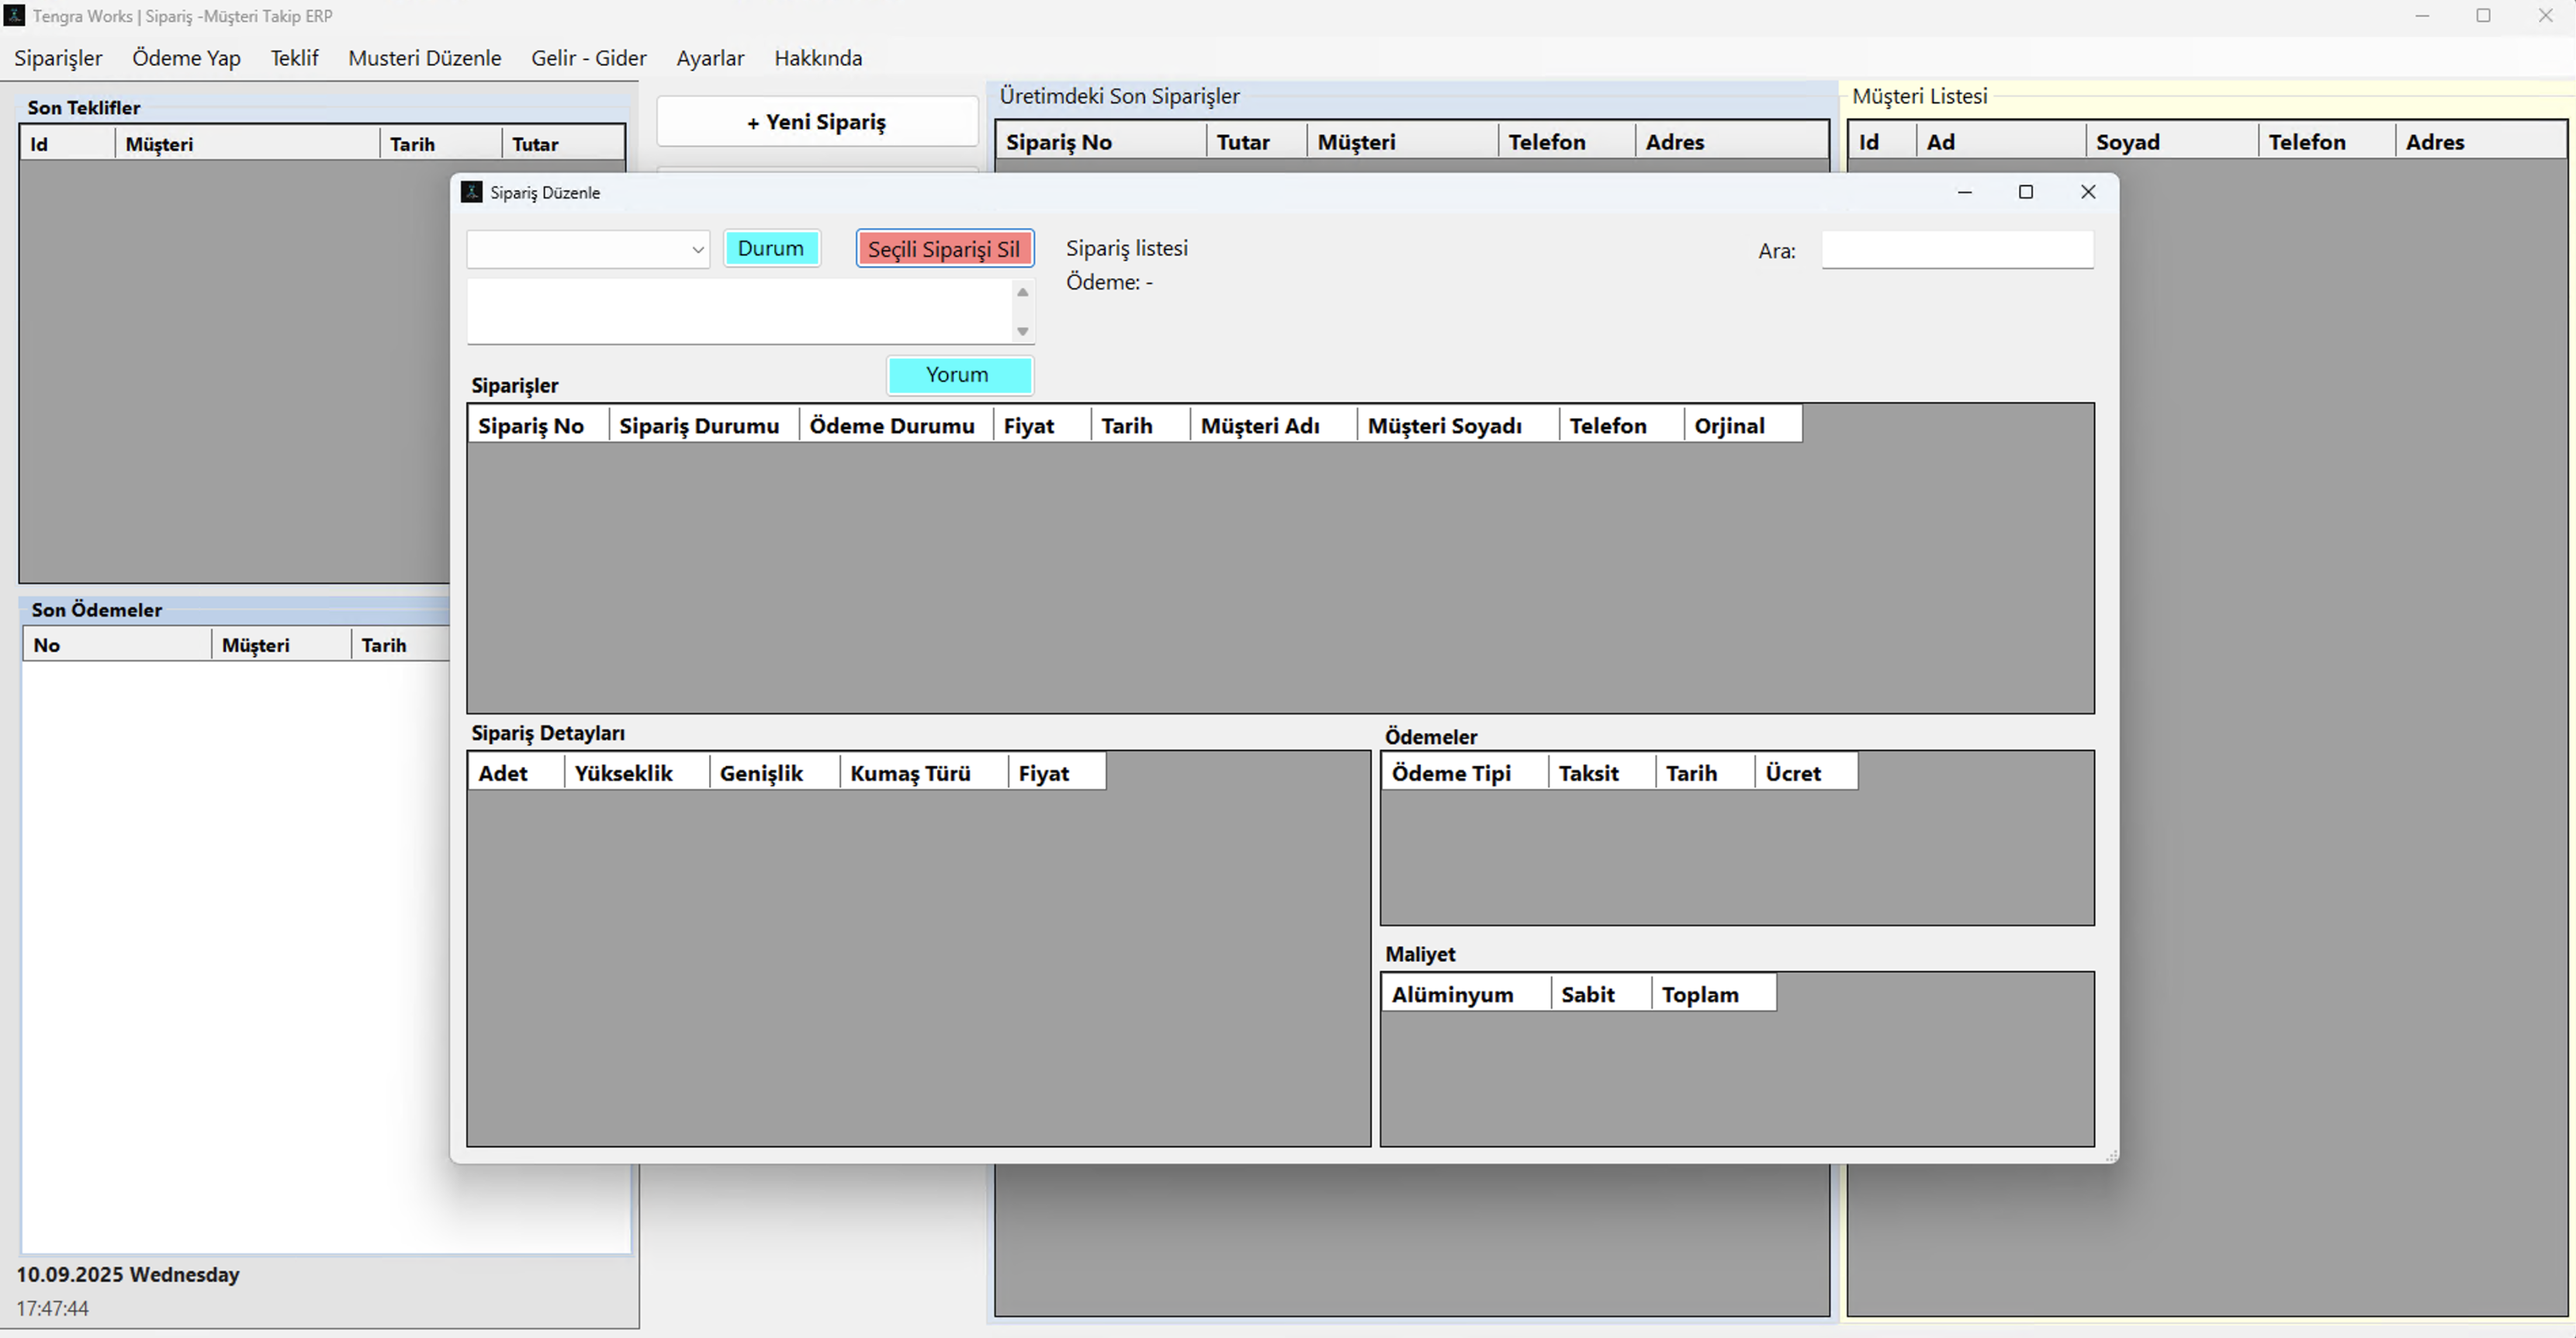Click the Sipariş Düzenle dialog app icon
Image resolution: width=2576 pixels, height=1338 pixels.
[x=471, y=192]
